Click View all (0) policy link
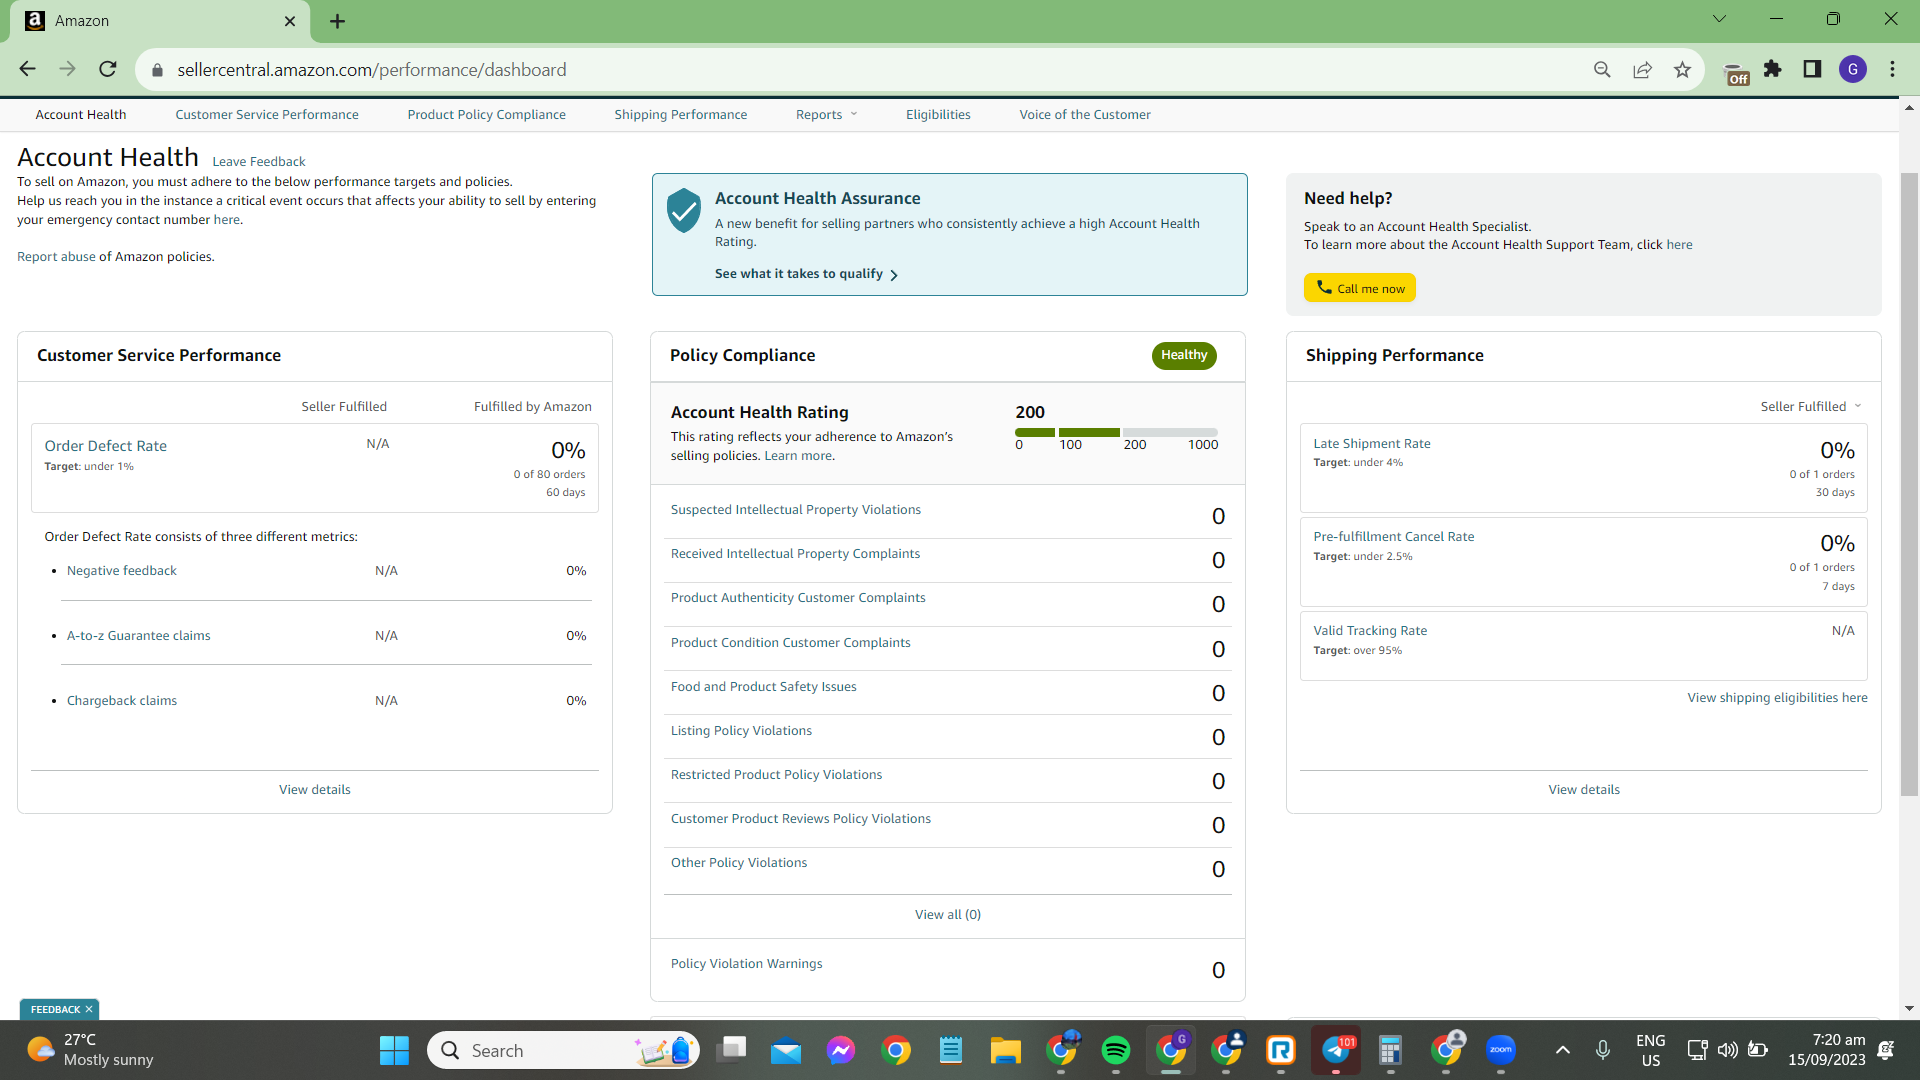The width and height of the screenshot is (1920, 1080). point(948,915)
